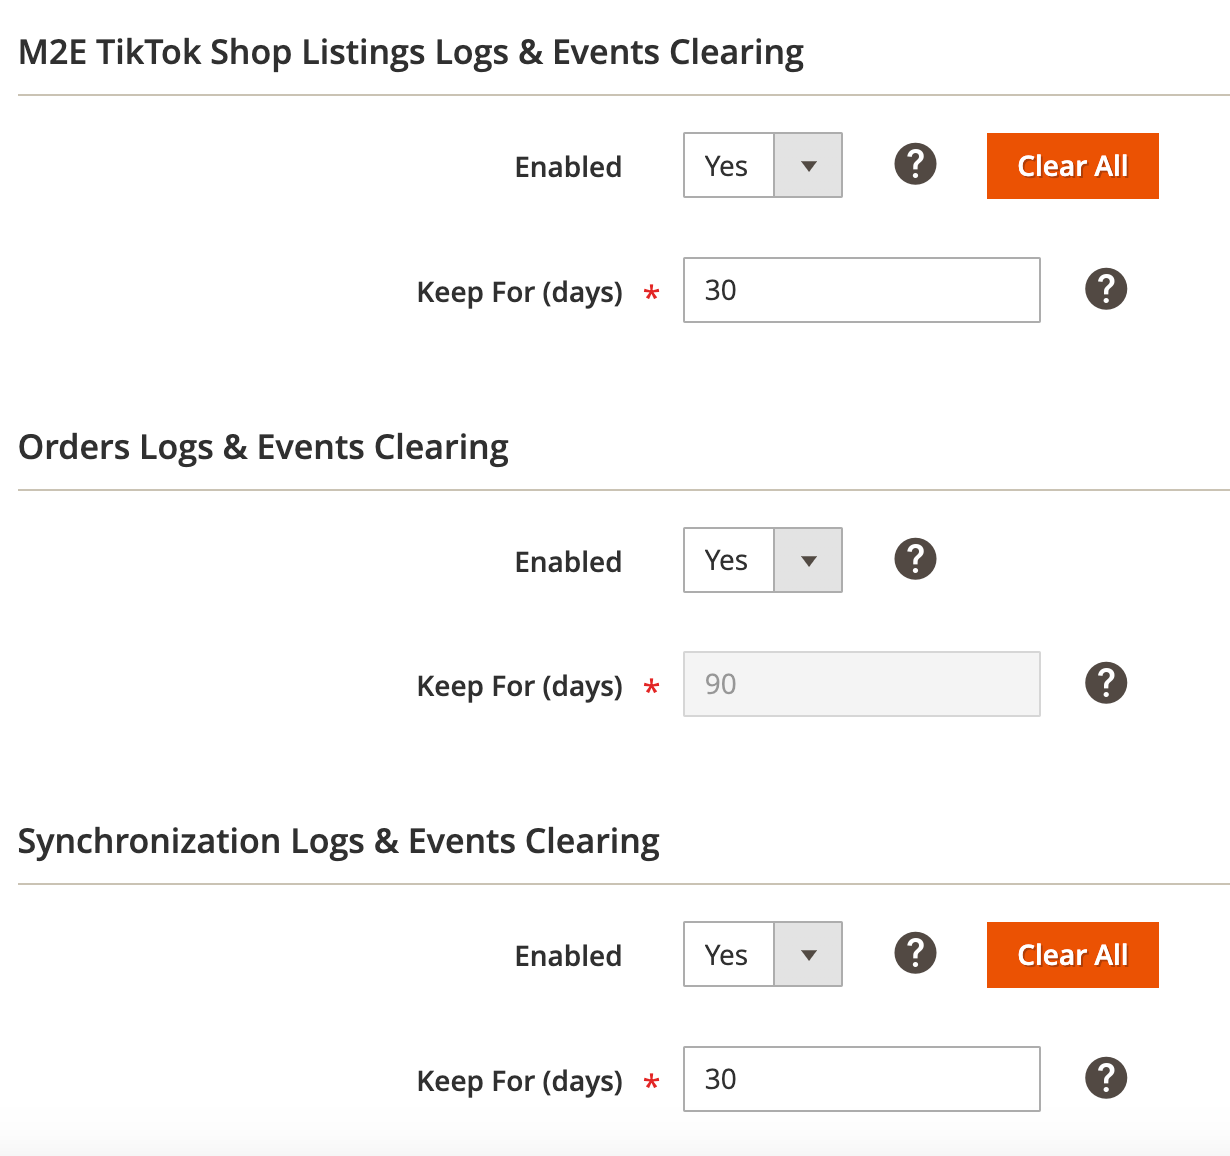
Task: Open Enabled dropdown for Orders Logs
Action: pyautogui.click(x=763, y=560)
